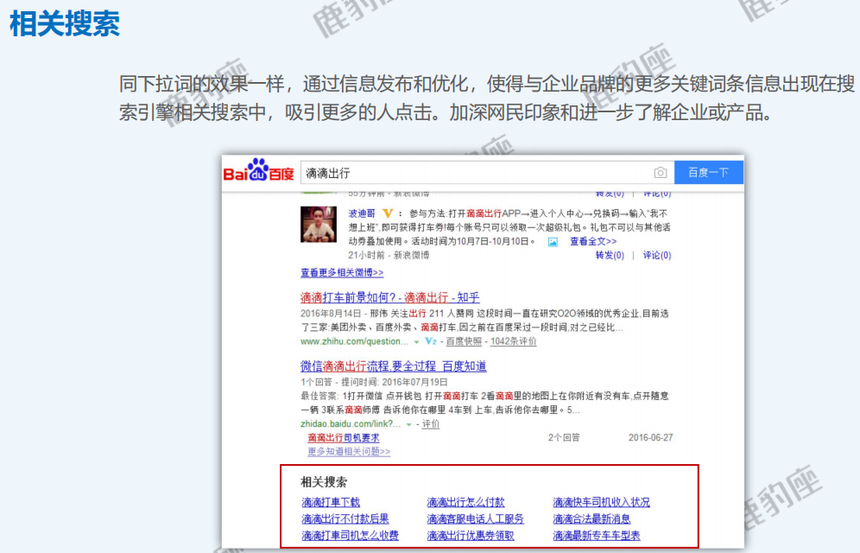Open 更多知道相关问题>> link
The height and width of the screenshot is (553, 860).
349,452
